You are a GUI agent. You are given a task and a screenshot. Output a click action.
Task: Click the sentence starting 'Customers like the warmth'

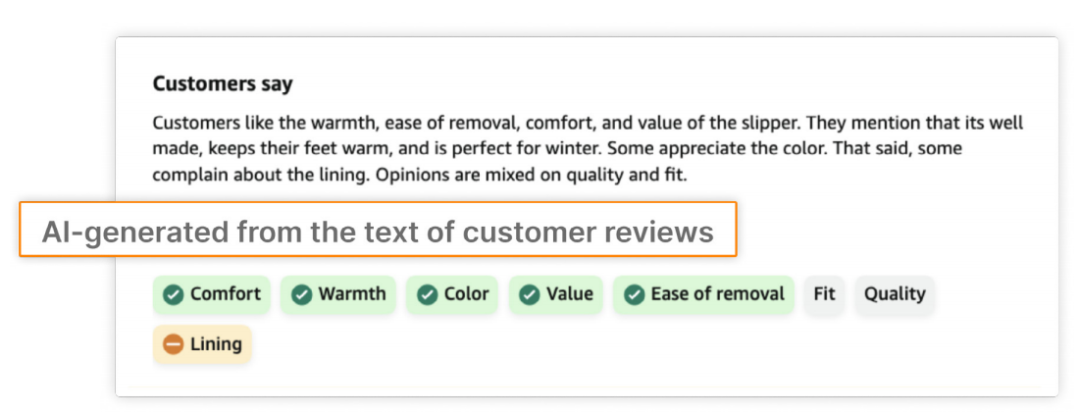coord(477,123)
